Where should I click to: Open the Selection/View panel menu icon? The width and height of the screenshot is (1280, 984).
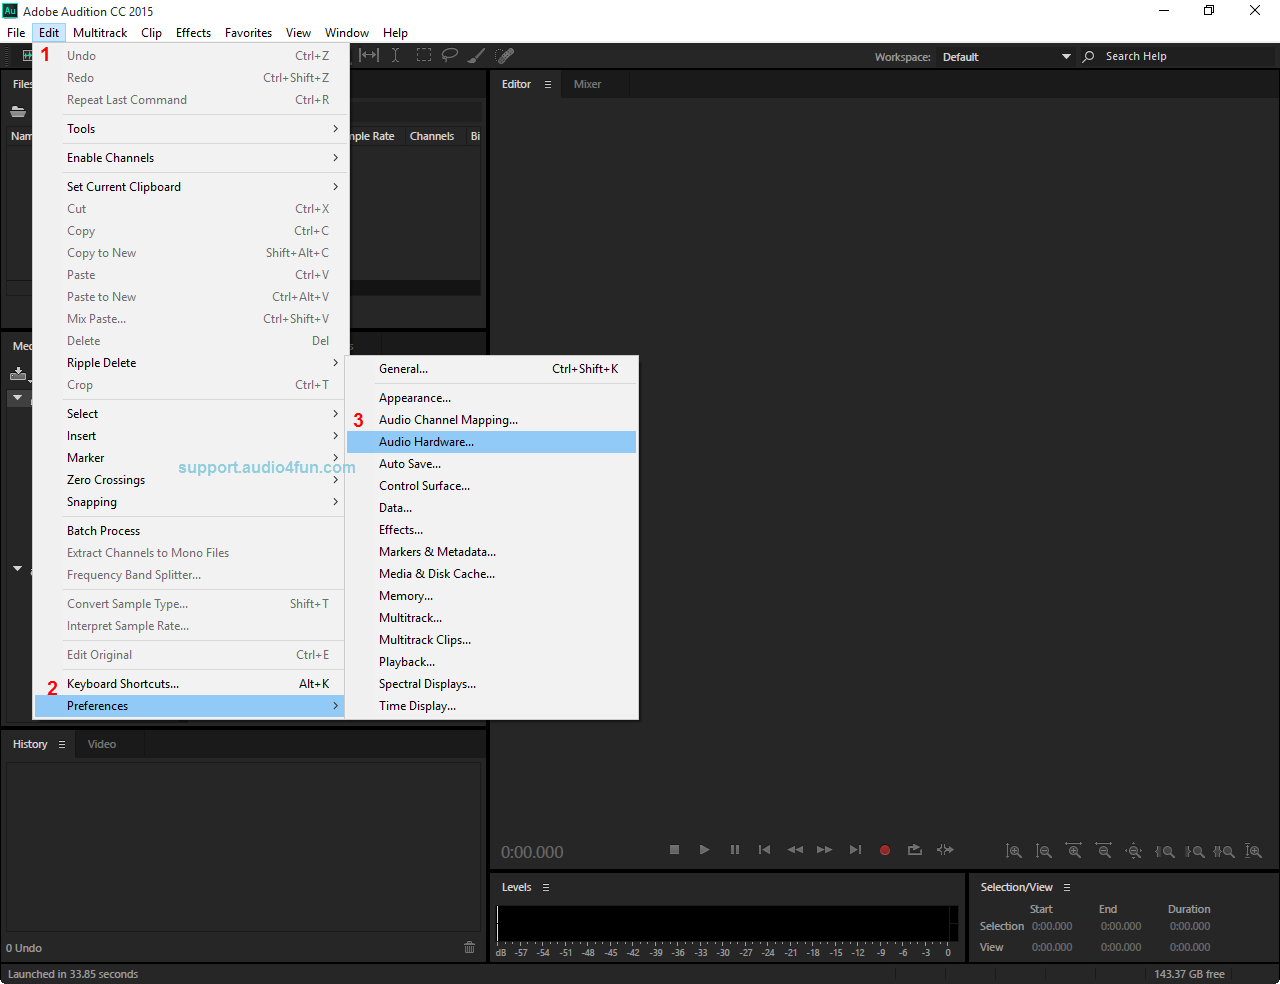pyautogui.click(x=1067, y=887)
